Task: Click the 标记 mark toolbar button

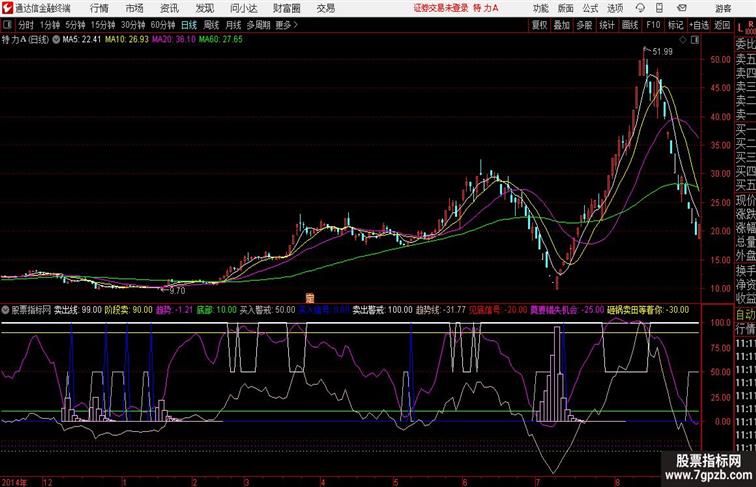Action: pyautogui.click(x=675, y=25)
